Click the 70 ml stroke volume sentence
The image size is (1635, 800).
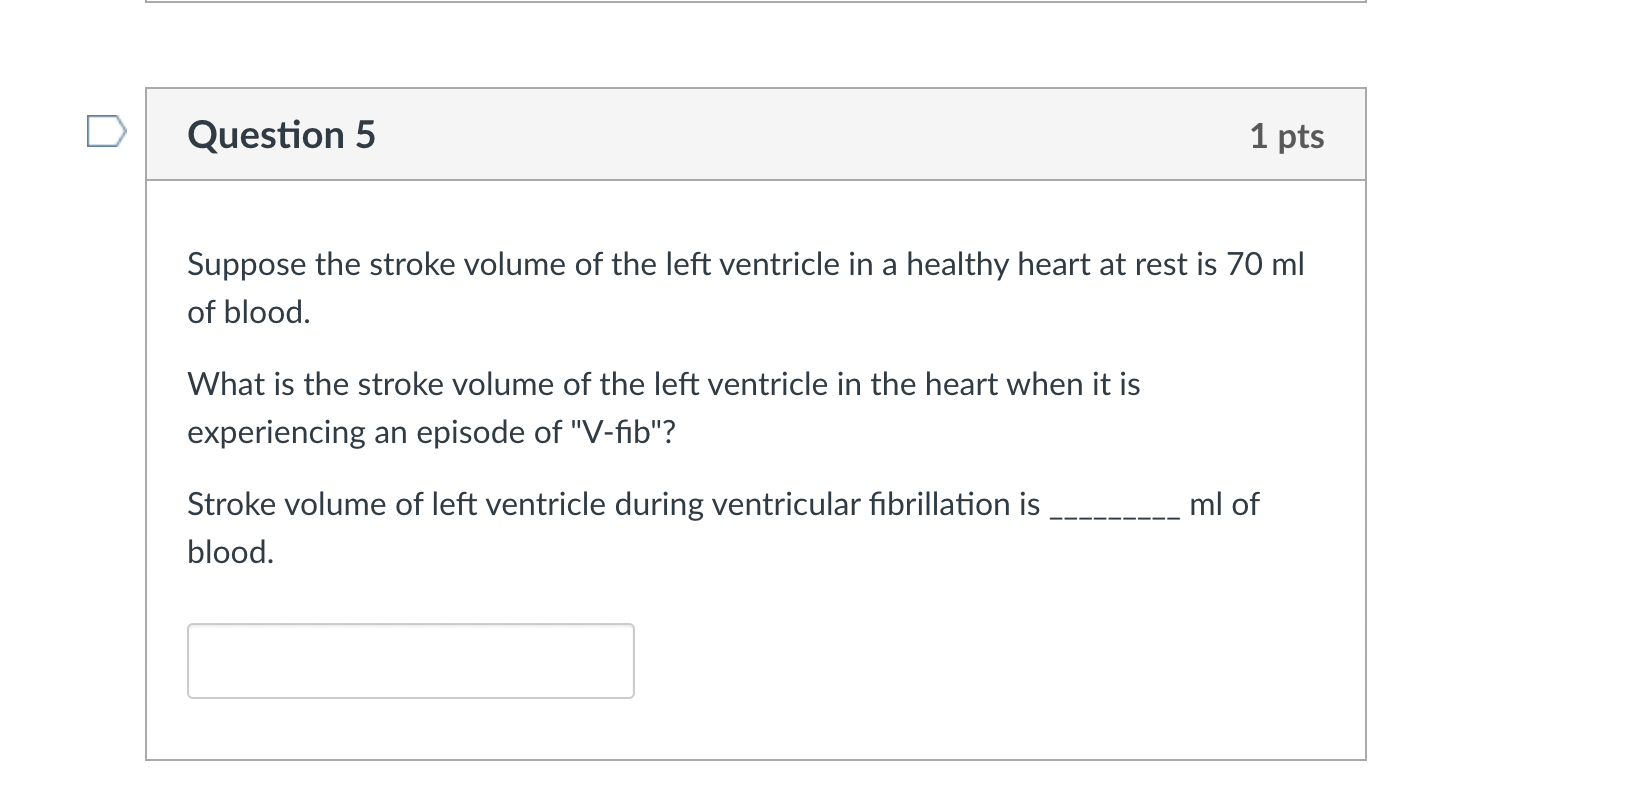click(745, 287)
